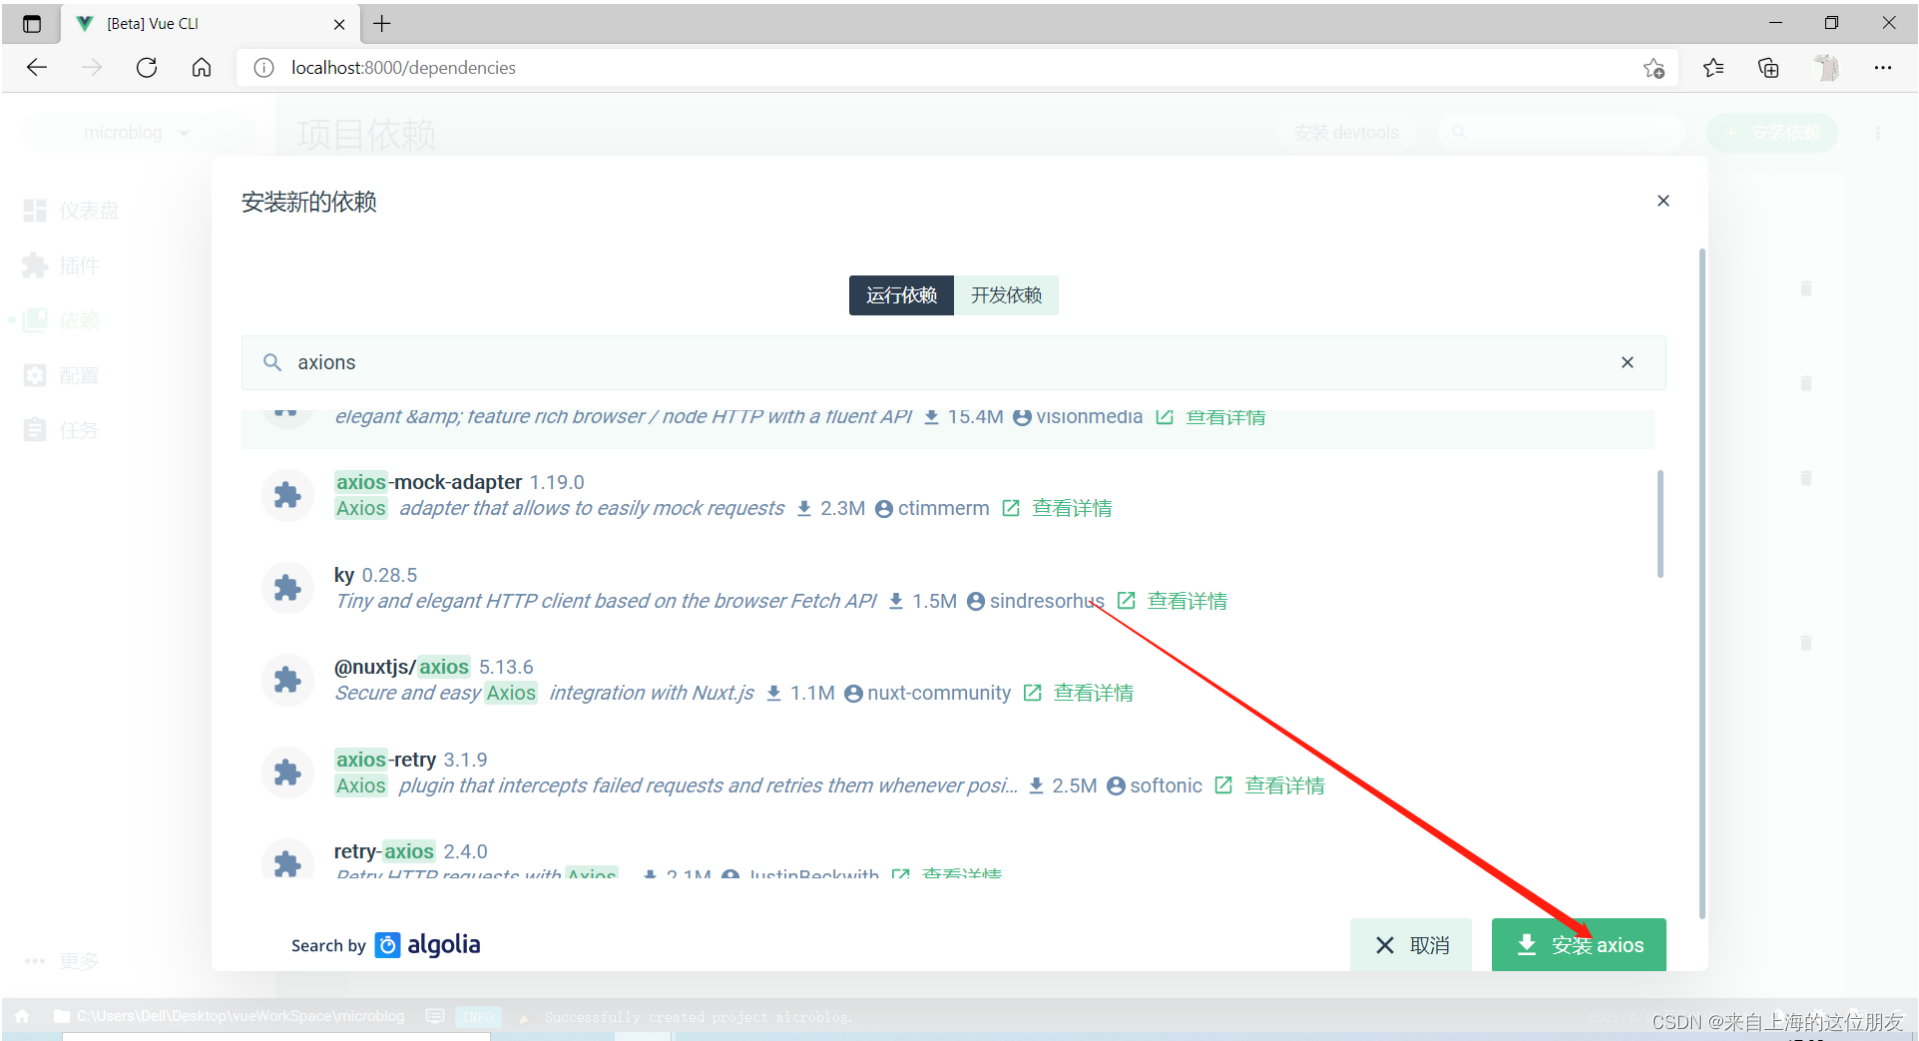Click author name sindresorhus
This screenshot has height=1041, width=1919.
(1047, 601)
